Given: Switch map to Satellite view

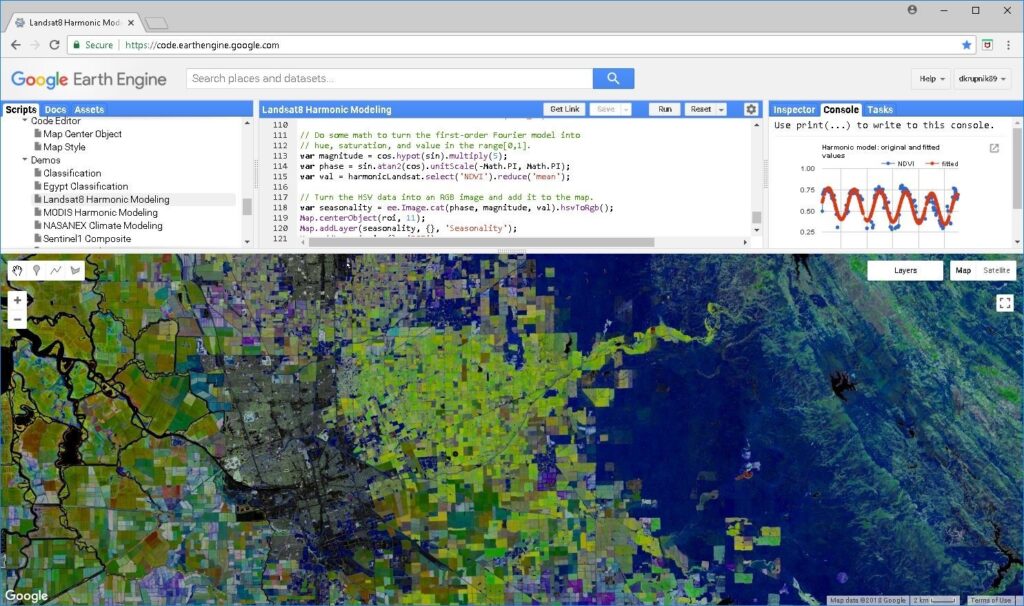Looking at the screenshot, I should pos(996,270).
